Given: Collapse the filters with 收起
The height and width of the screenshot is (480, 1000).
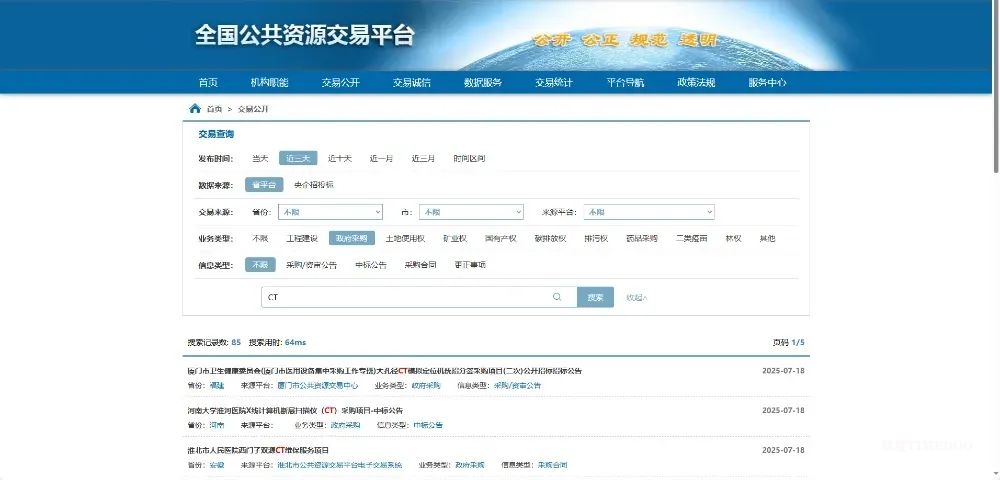Looking at the screenshot, I should pyautogui.click(x=636, y=297).
